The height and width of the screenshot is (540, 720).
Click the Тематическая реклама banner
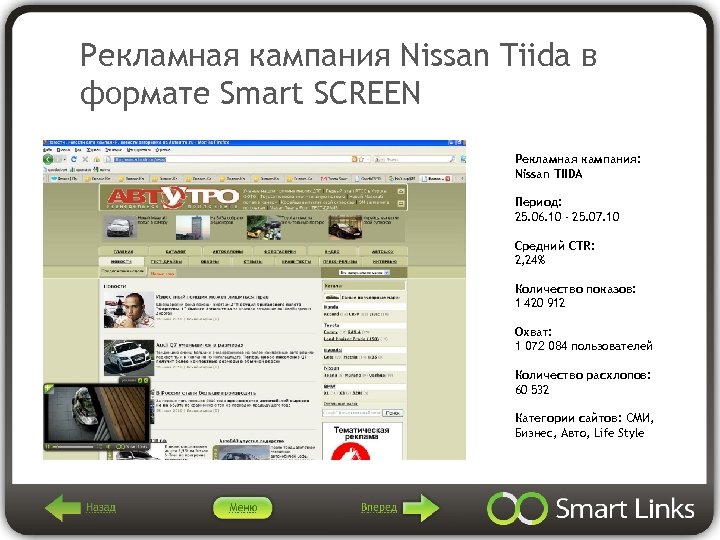[362, 441]
